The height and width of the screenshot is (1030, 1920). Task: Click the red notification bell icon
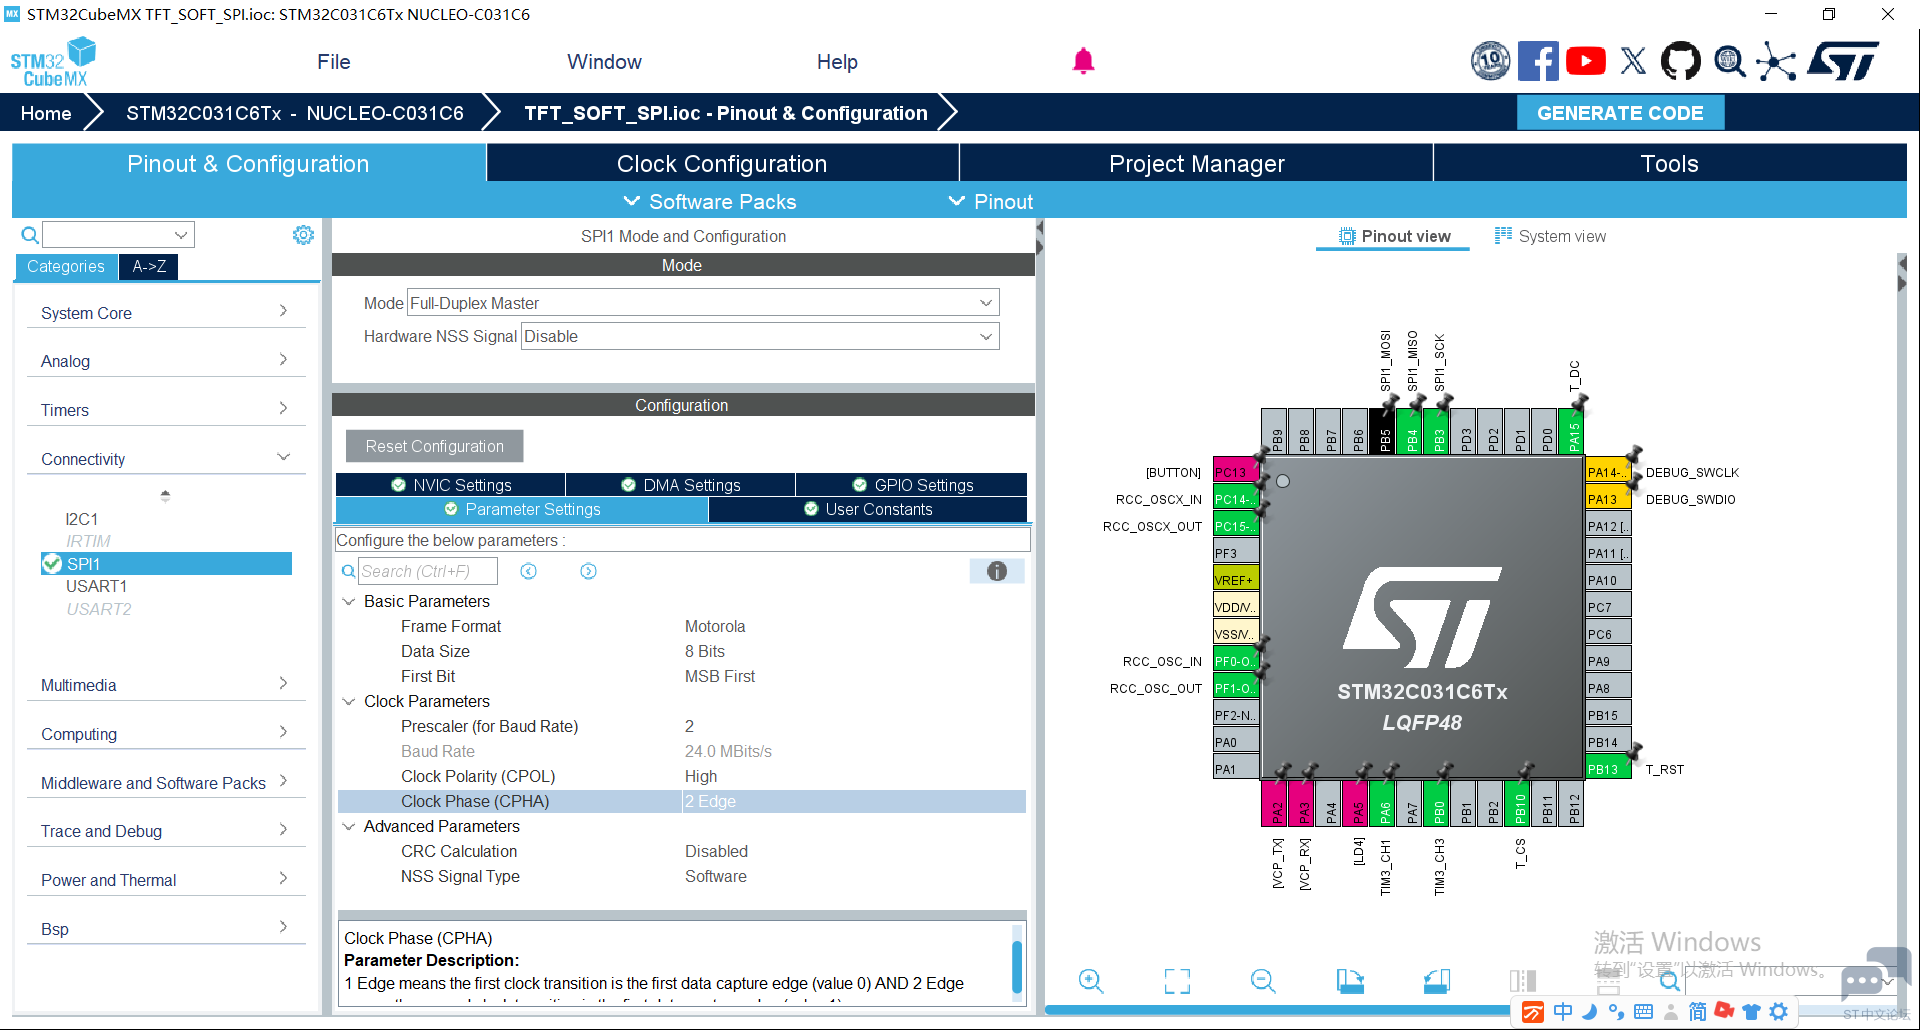(1083, 61)
